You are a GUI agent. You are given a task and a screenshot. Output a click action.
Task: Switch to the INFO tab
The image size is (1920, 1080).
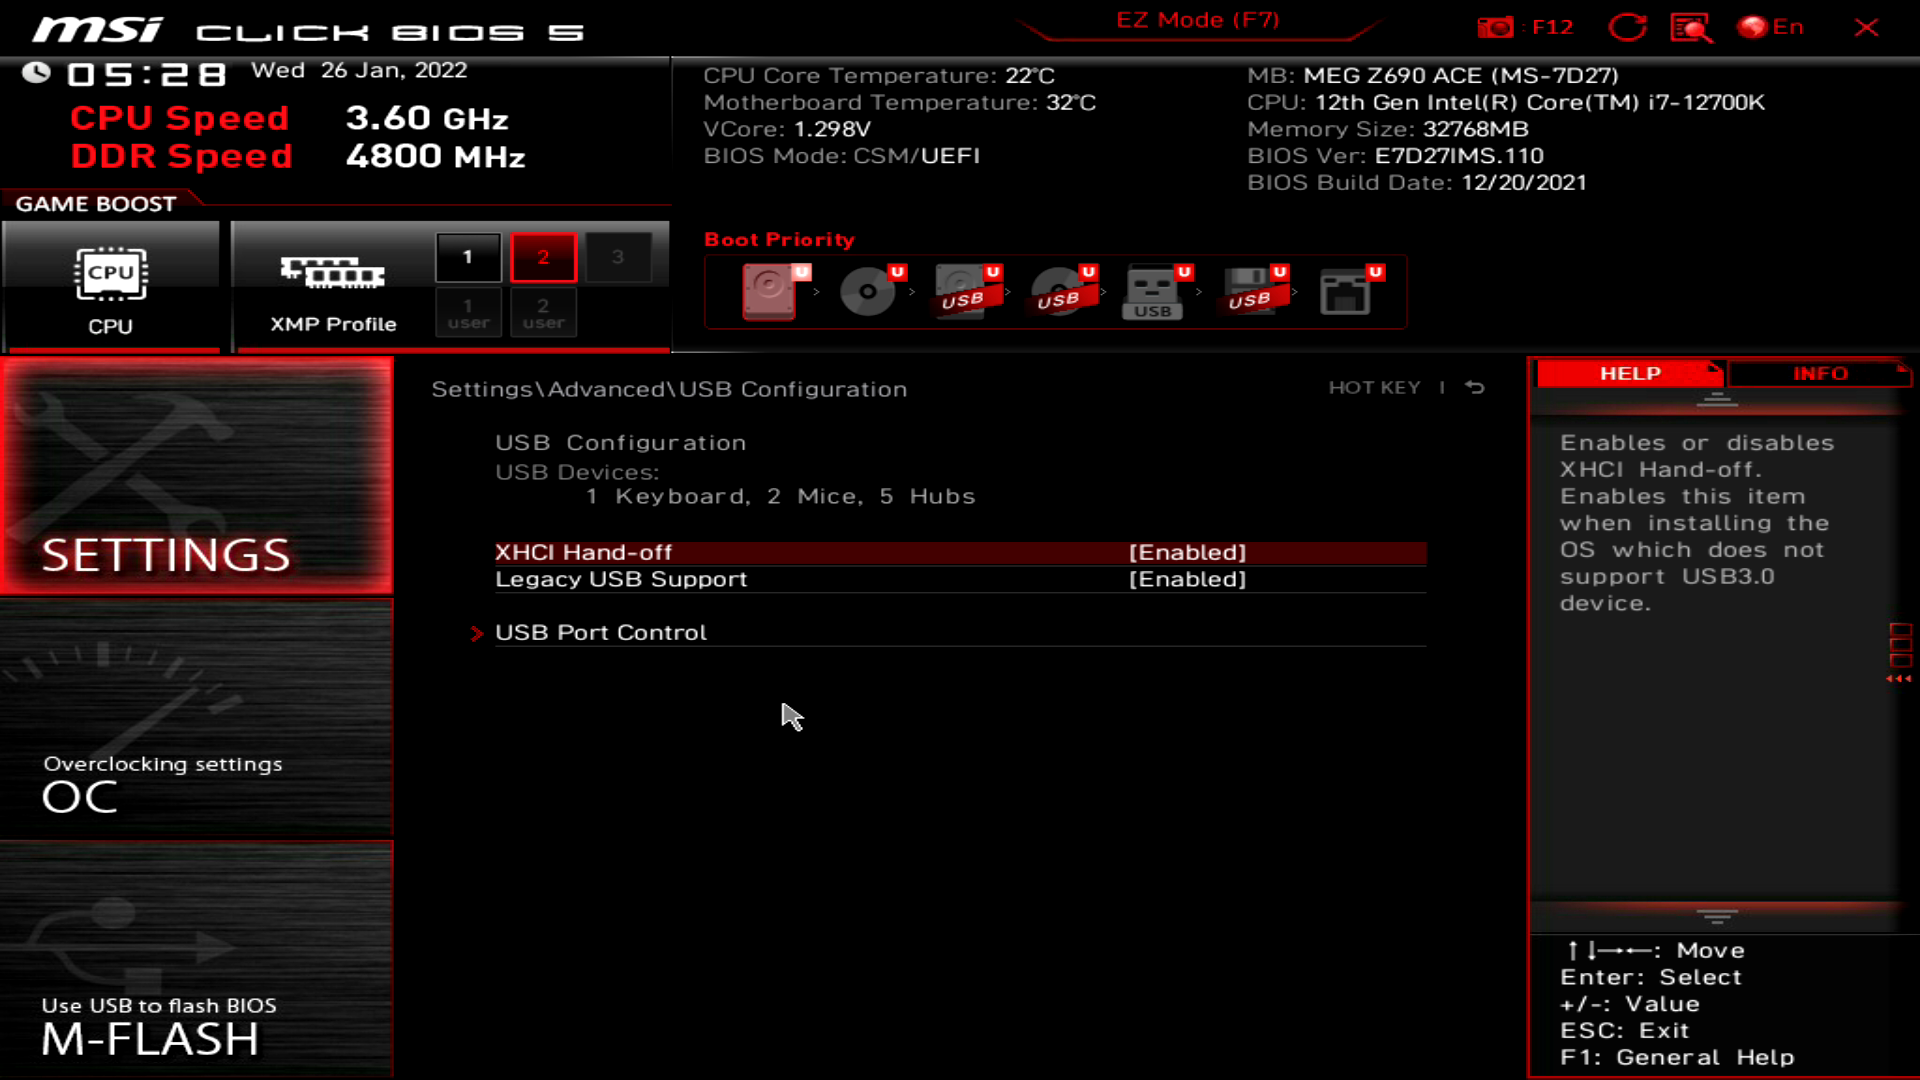click(1819, 373)
